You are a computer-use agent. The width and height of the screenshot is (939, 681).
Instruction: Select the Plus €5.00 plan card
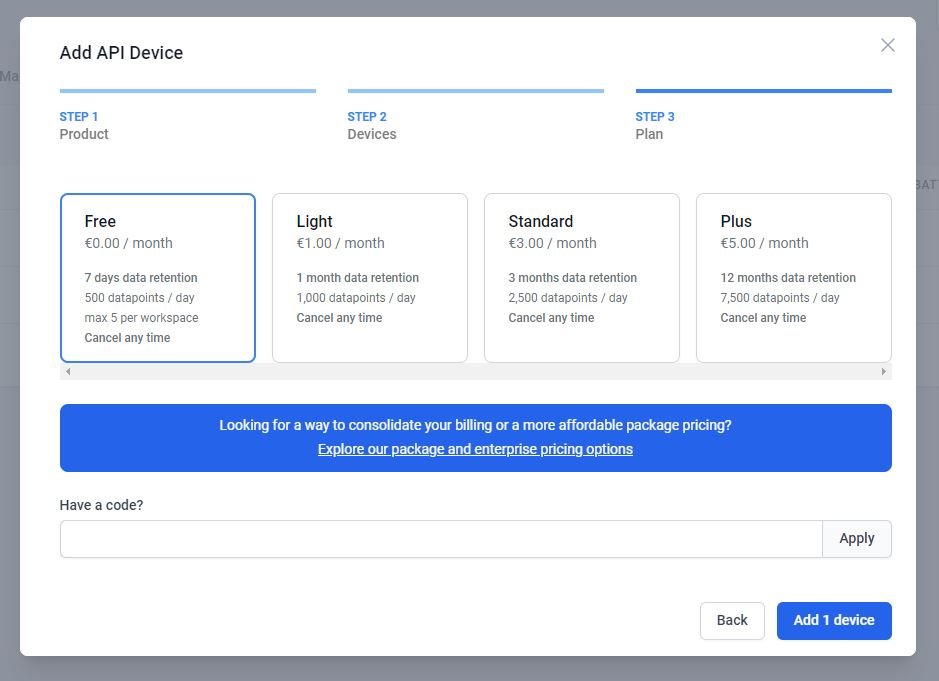(x=793, y=277)
